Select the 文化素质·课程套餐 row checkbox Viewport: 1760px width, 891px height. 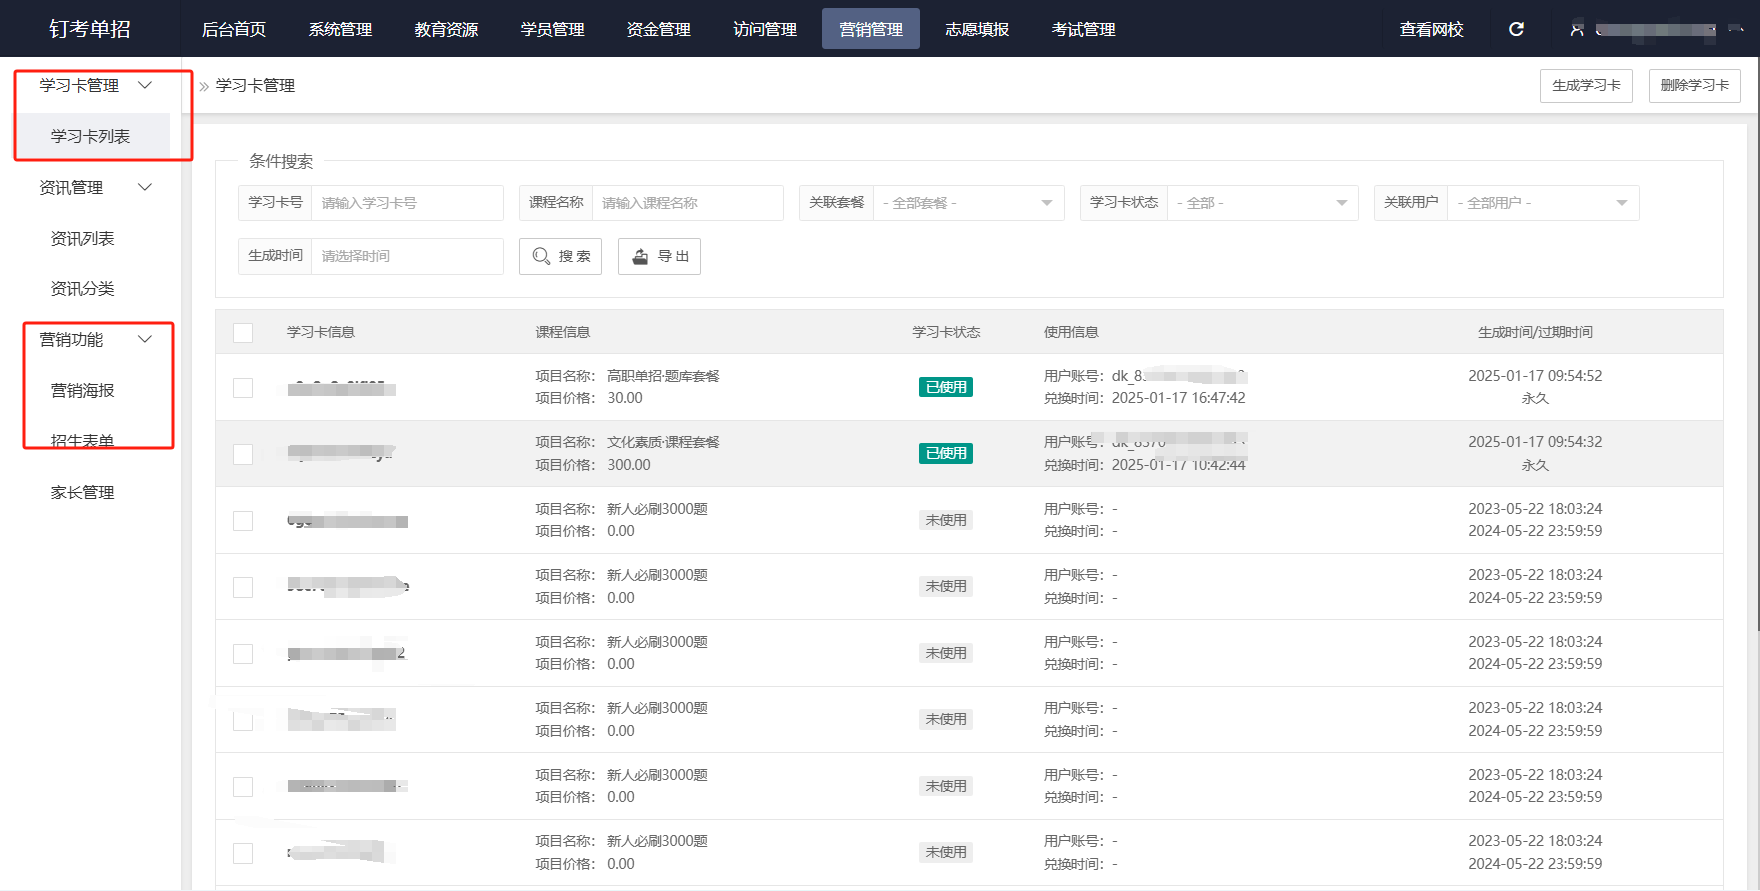click(x=243, y=454)
